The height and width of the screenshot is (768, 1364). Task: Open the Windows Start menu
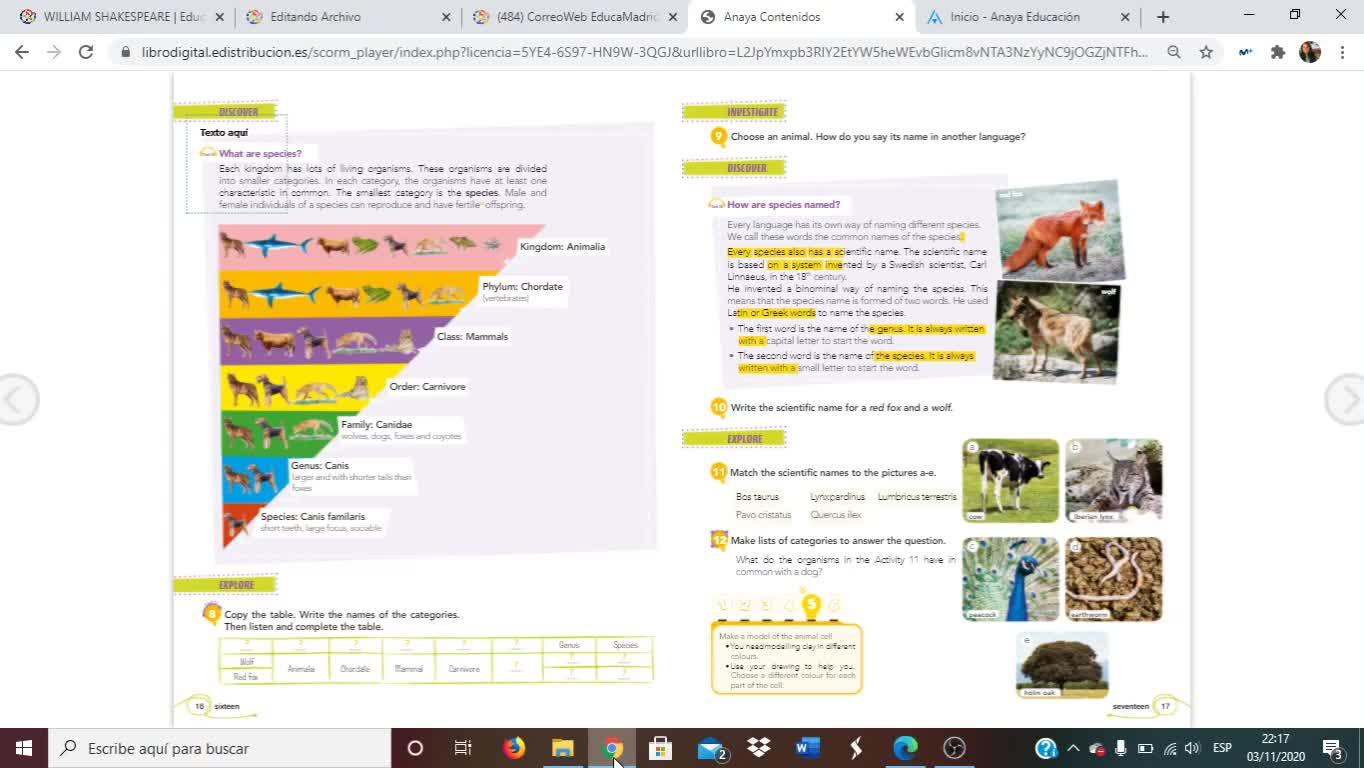[24, 748]
